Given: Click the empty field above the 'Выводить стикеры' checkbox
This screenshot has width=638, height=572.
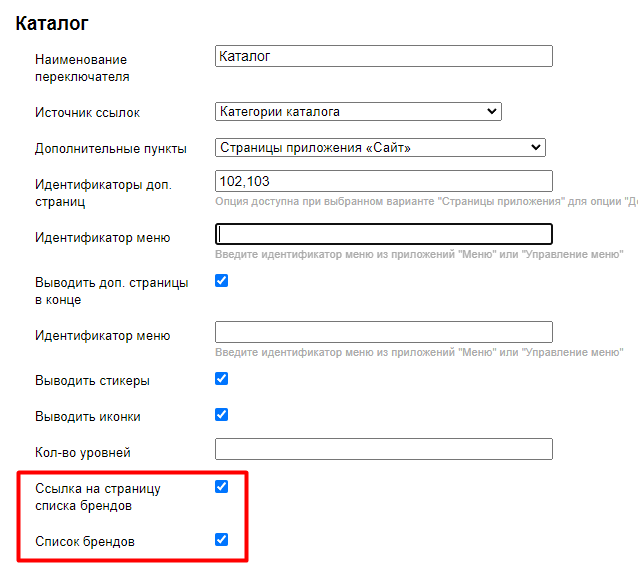Looking at the screenshot, I should [384, 332].
